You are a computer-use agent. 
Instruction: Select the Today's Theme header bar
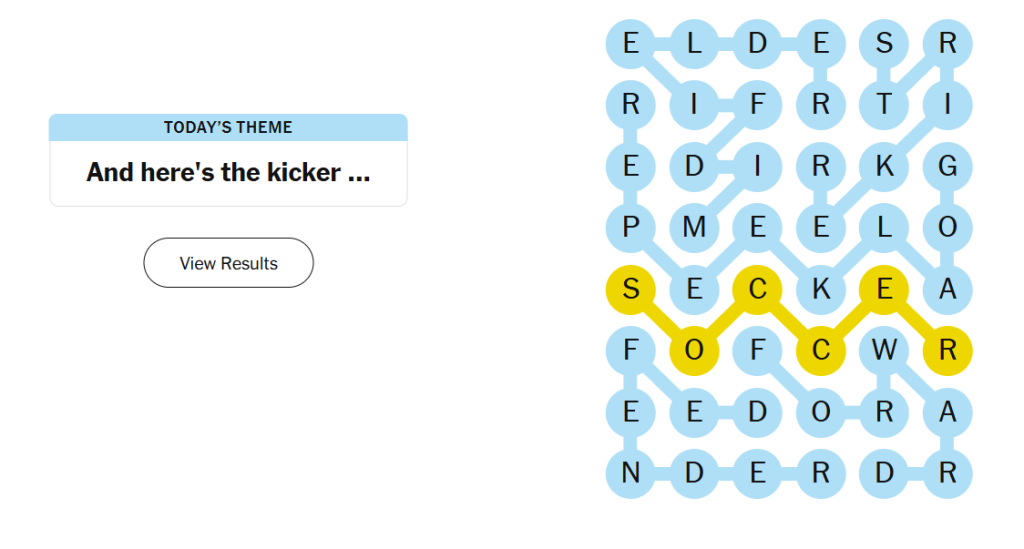(229, 127)
